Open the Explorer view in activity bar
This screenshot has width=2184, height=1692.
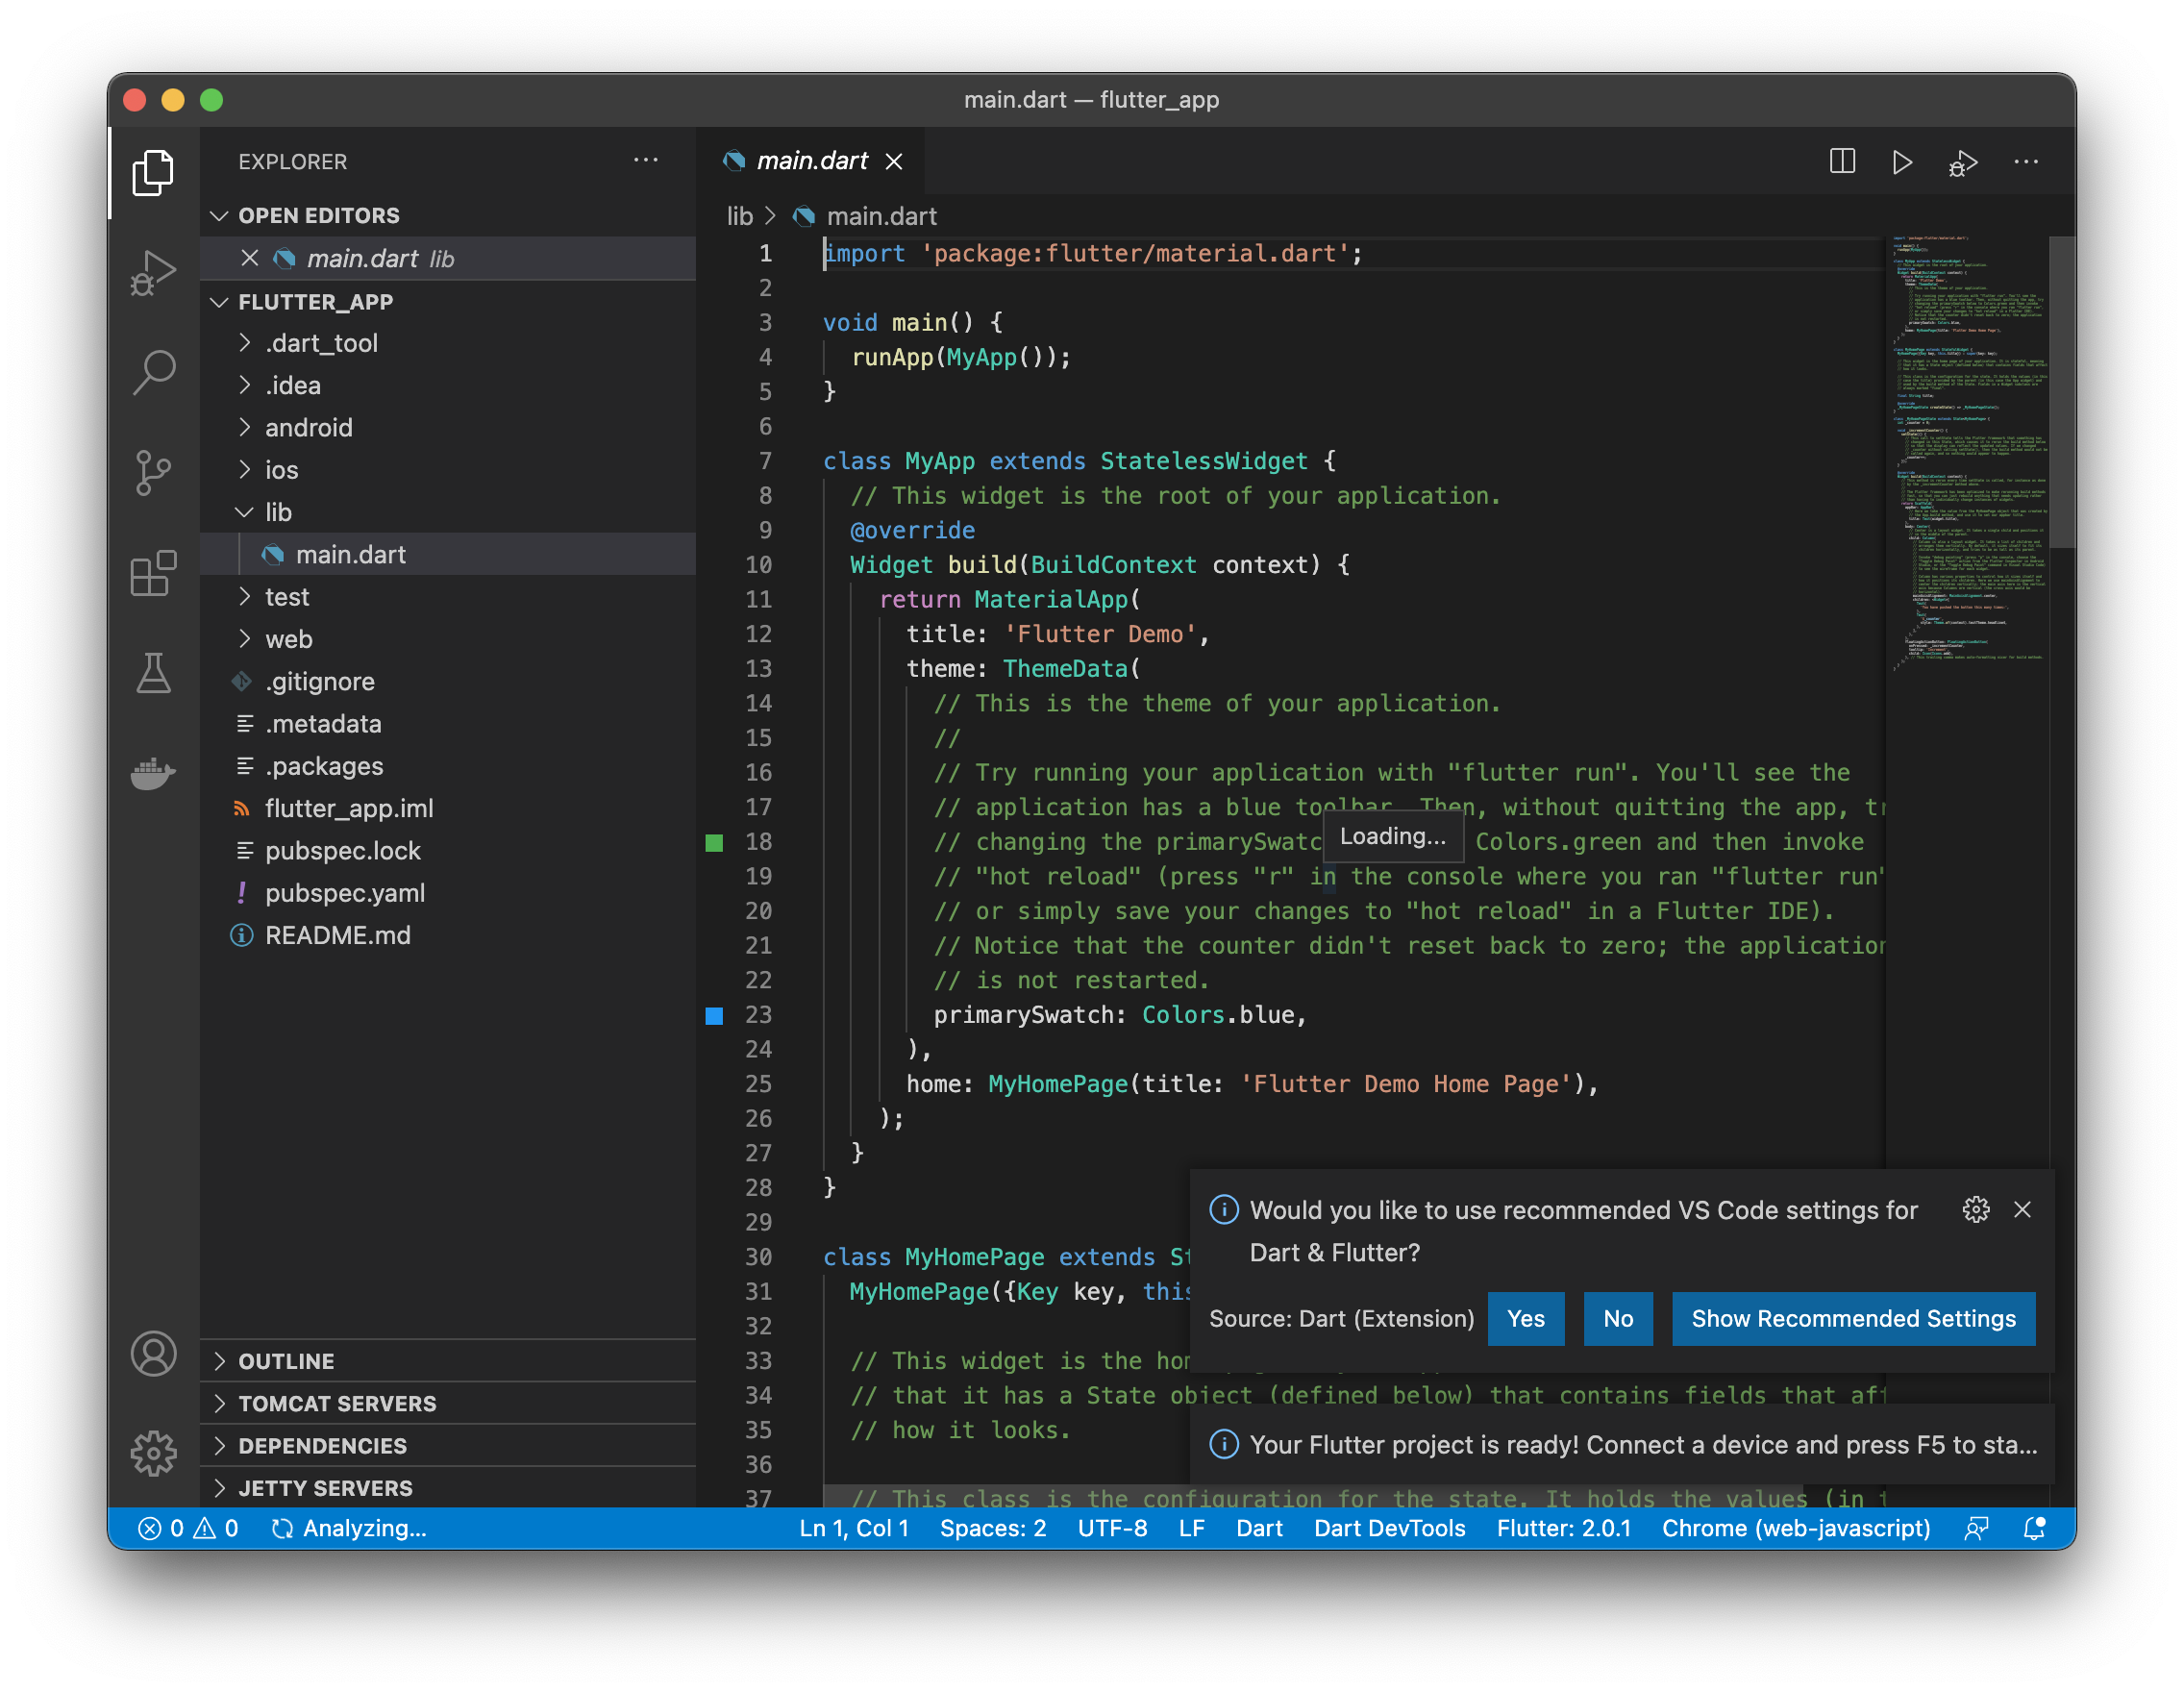(x=153, y=172)
